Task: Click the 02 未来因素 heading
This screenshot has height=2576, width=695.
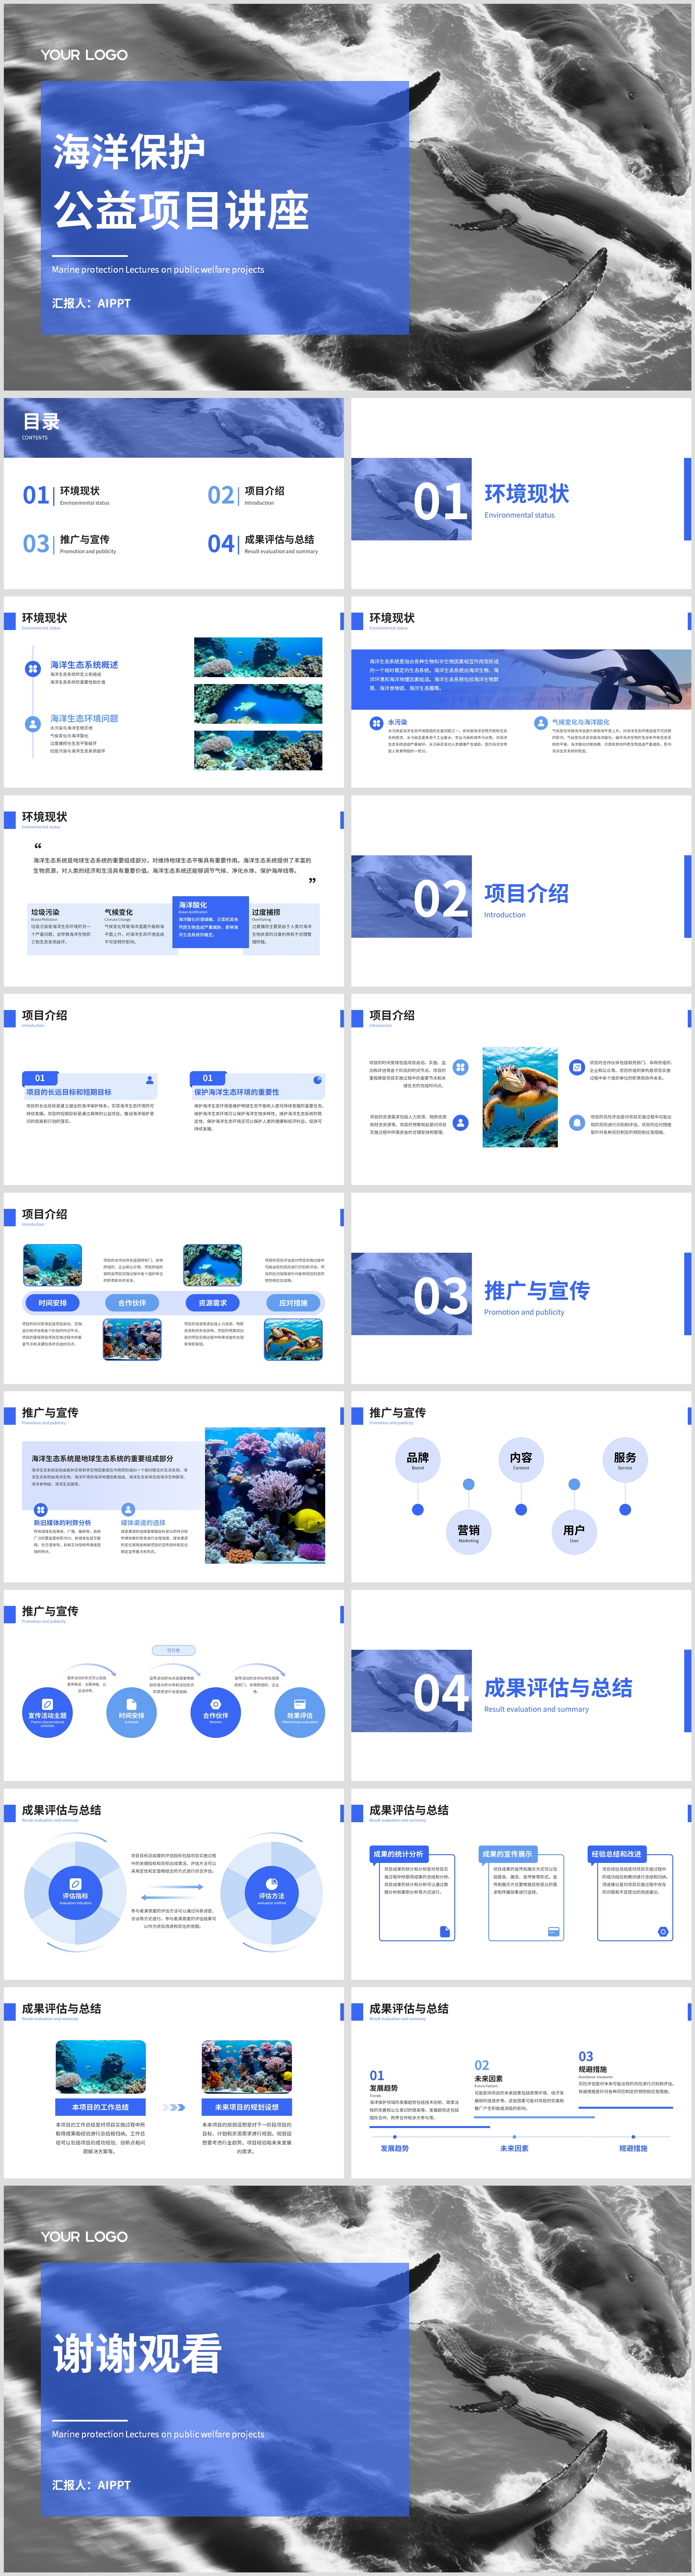Action: point(489,2071)
